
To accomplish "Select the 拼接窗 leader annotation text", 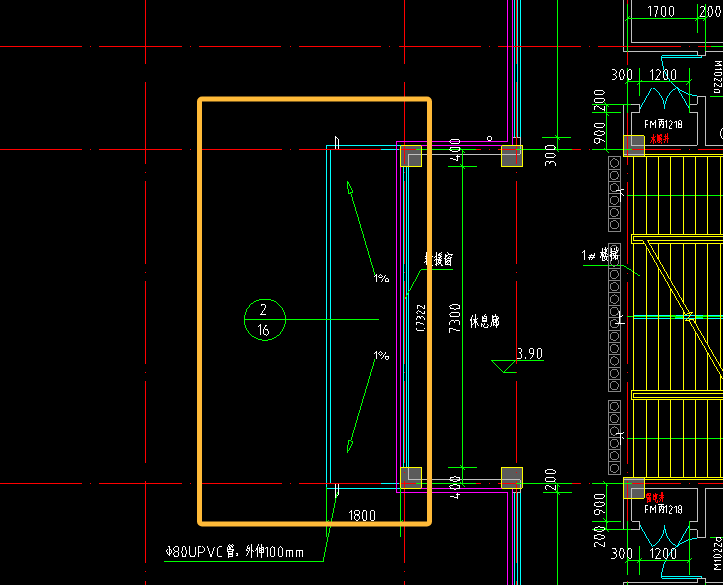I will tap(439, 260).
